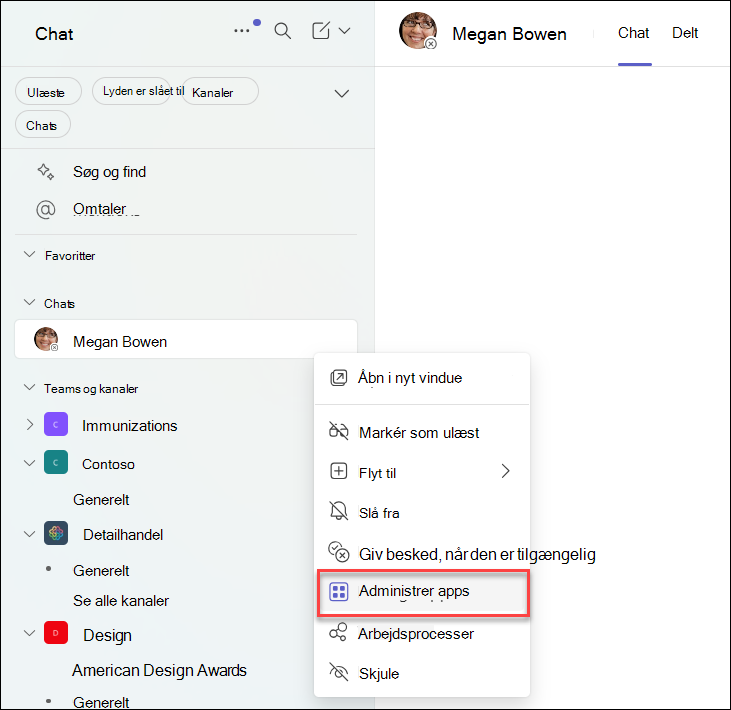Collapse the Favoritter section
This screenshot has height=710, width=731.
29,255
